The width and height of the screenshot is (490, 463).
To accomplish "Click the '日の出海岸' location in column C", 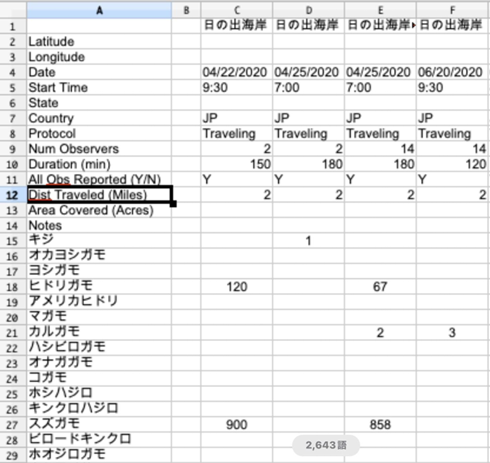I will click(x=237, y=26).
